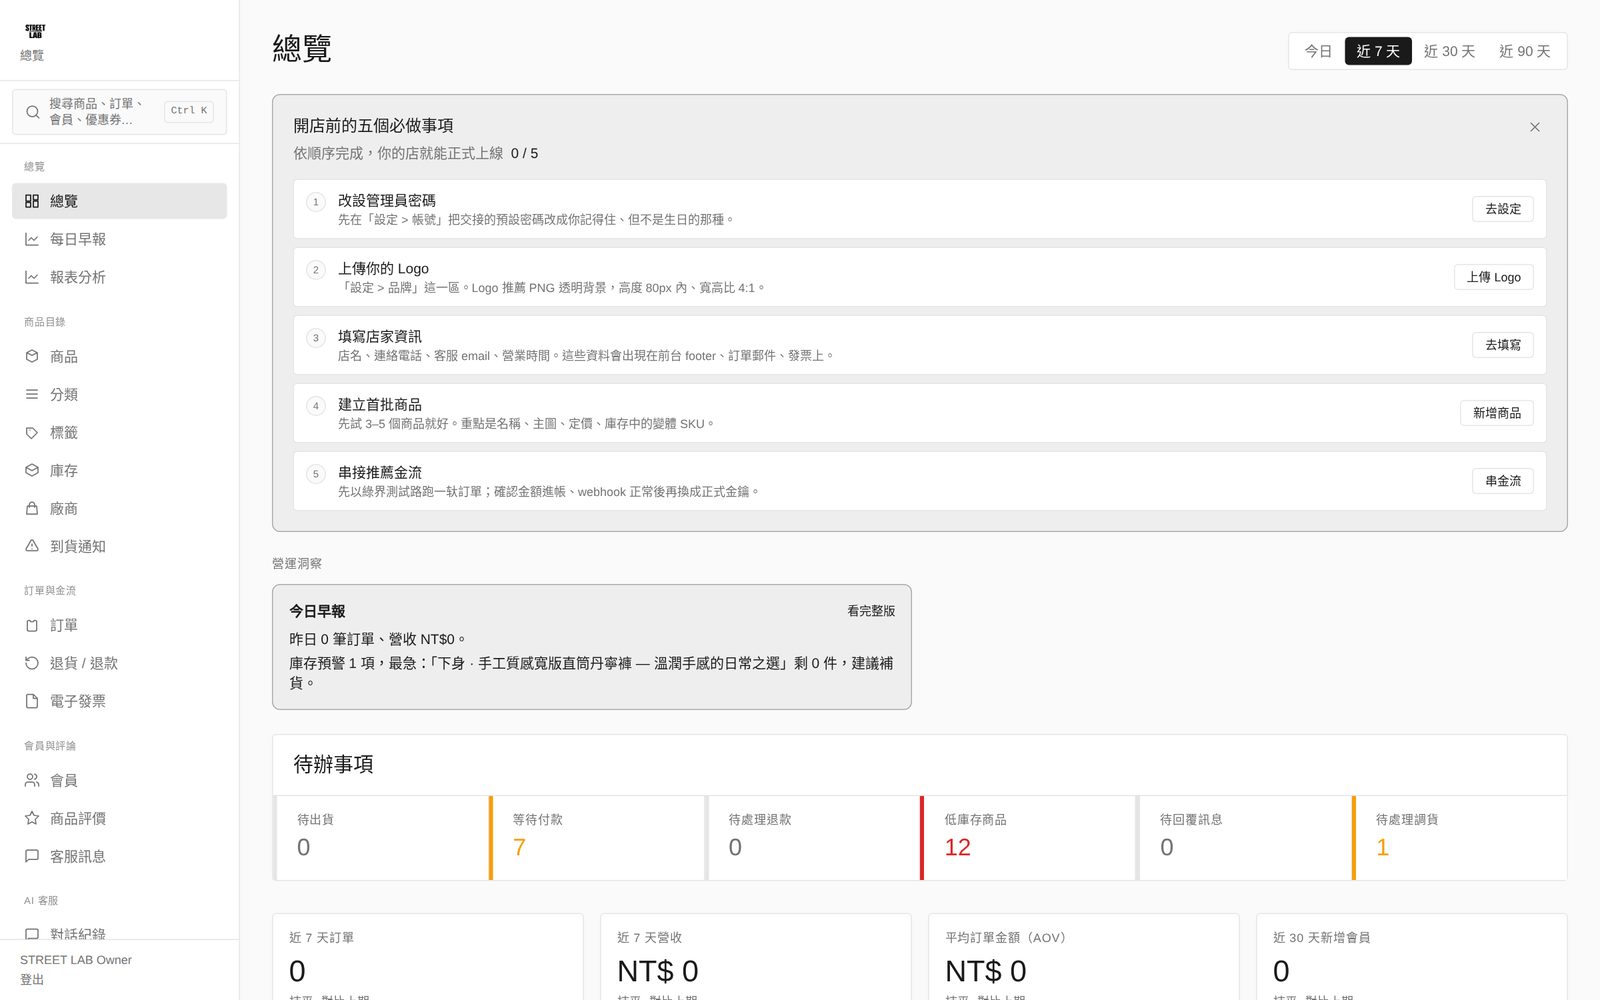Select the 近 7 天 time range
Viewport: 1600px width, 1000px height.
pos(1378,51)
